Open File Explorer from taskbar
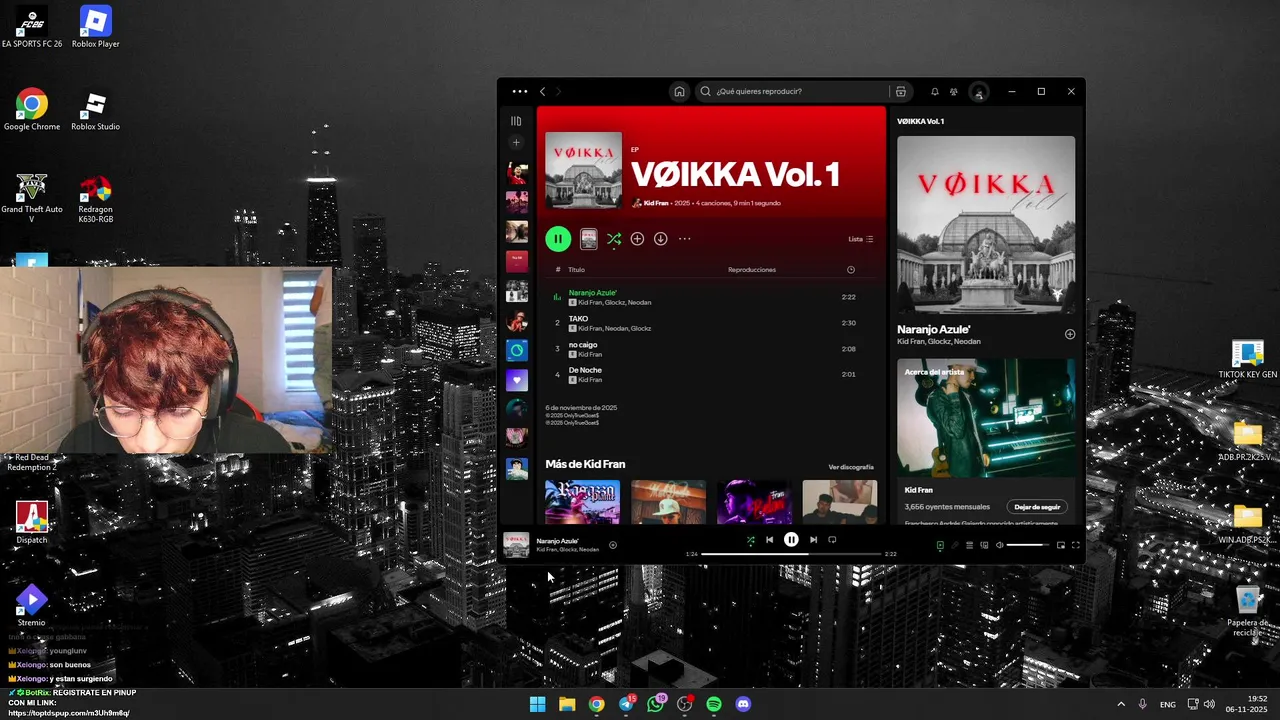 point(567,704)
